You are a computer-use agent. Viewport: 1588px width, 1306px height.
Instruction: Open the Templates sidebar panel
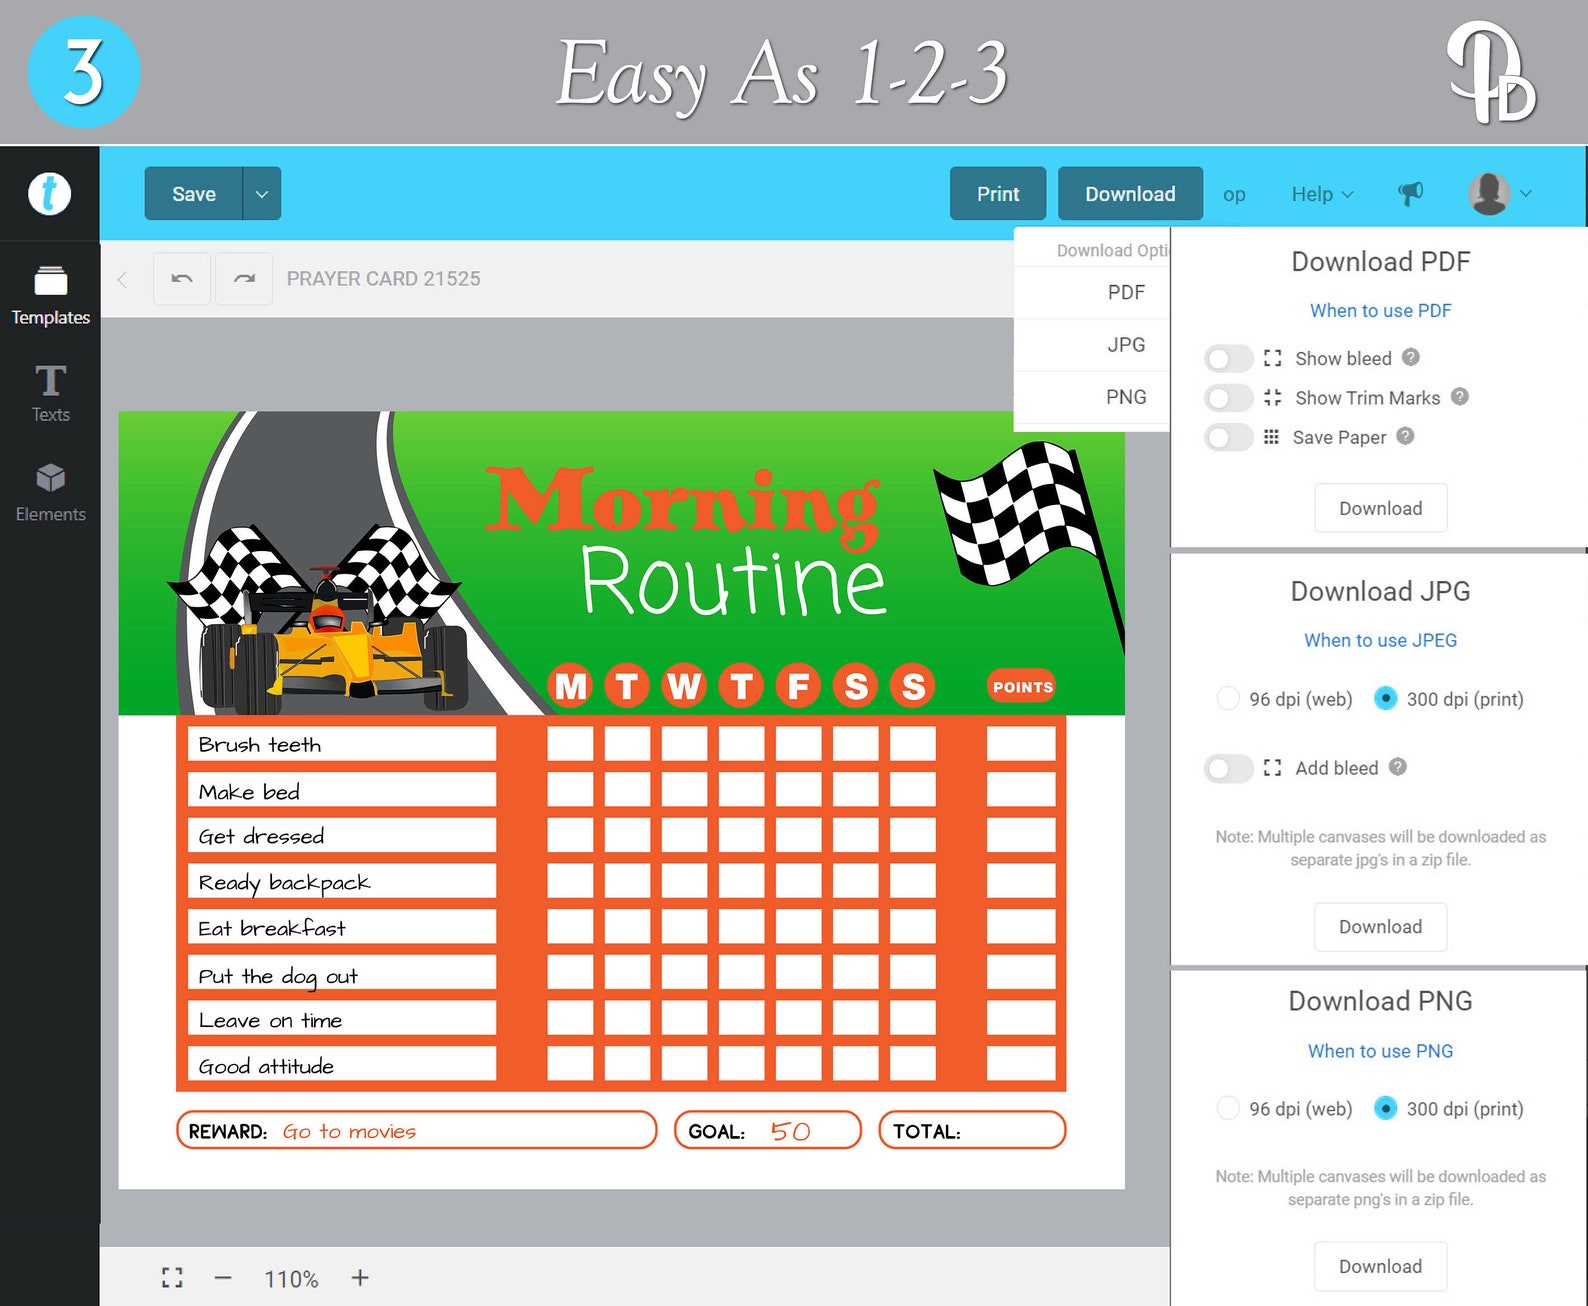(x=50, y=296)
